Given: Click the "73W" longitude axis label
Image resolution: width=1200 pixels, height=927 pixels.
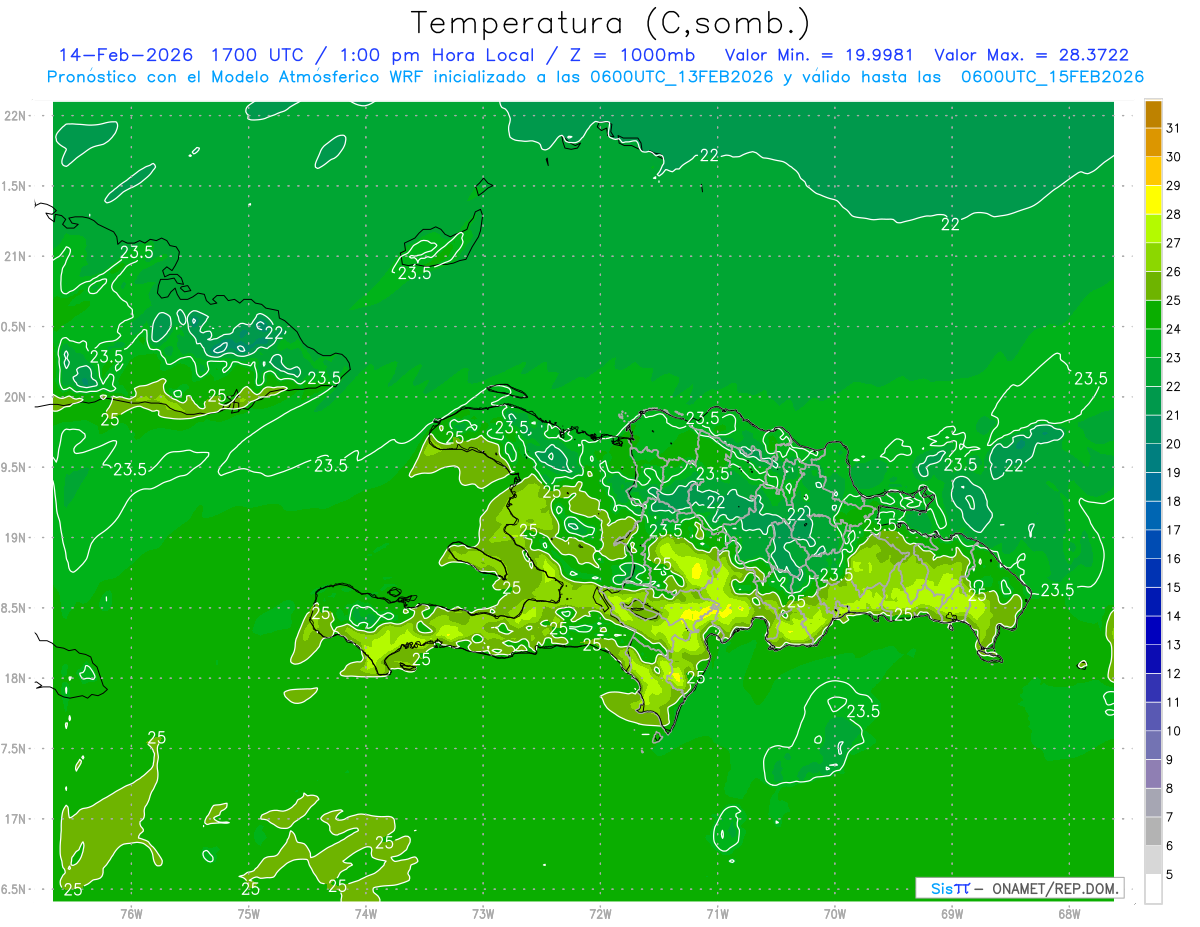Looking at the screenshot, I should coord(483,914).
